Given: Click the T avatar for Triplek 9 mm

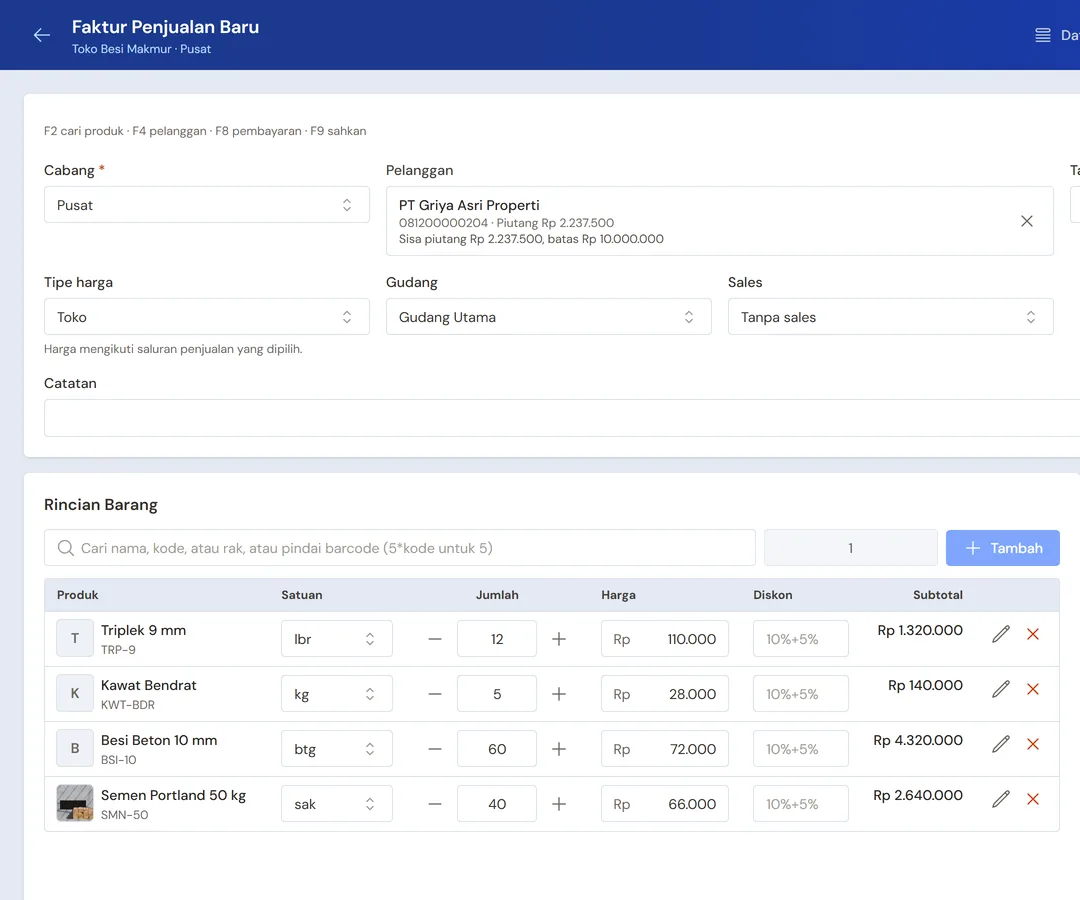Looking at the screenshot, I should point(74,638).
